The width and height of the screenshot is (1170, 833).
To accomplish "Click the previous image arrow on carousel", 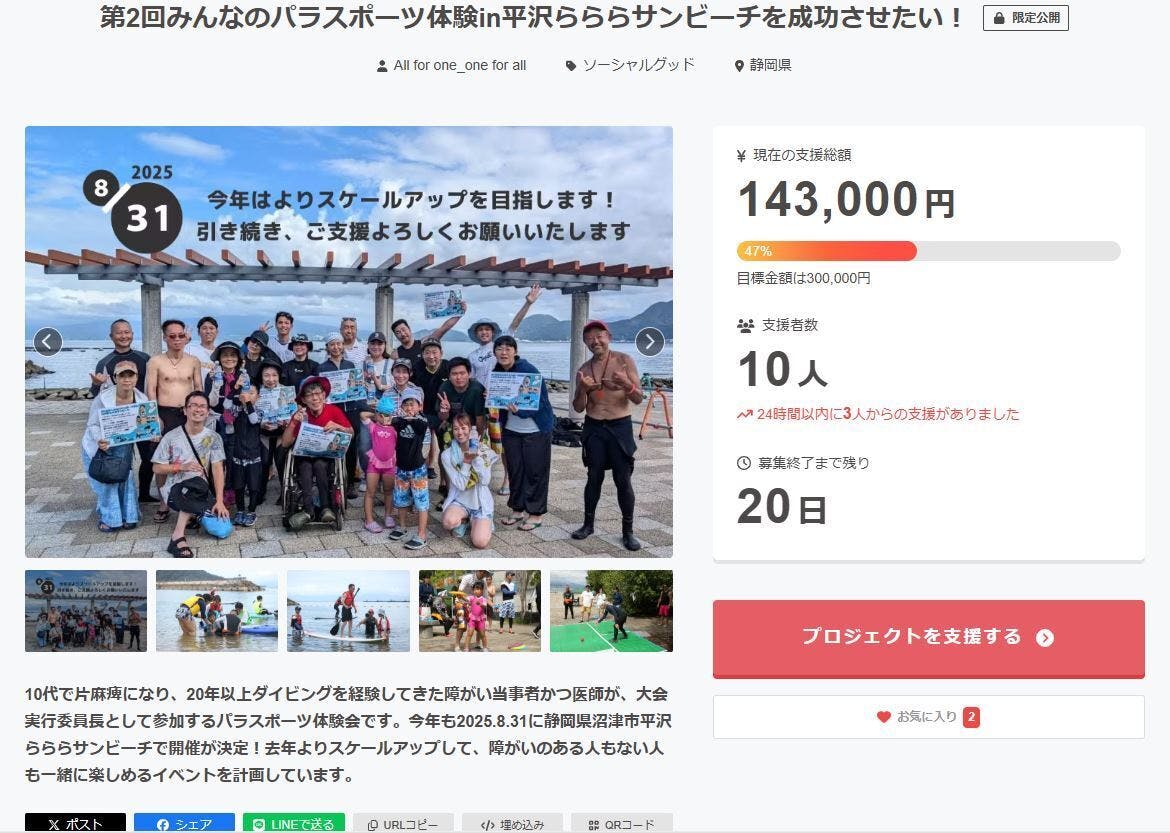I will pyautogui.click(x=48, y=342).
